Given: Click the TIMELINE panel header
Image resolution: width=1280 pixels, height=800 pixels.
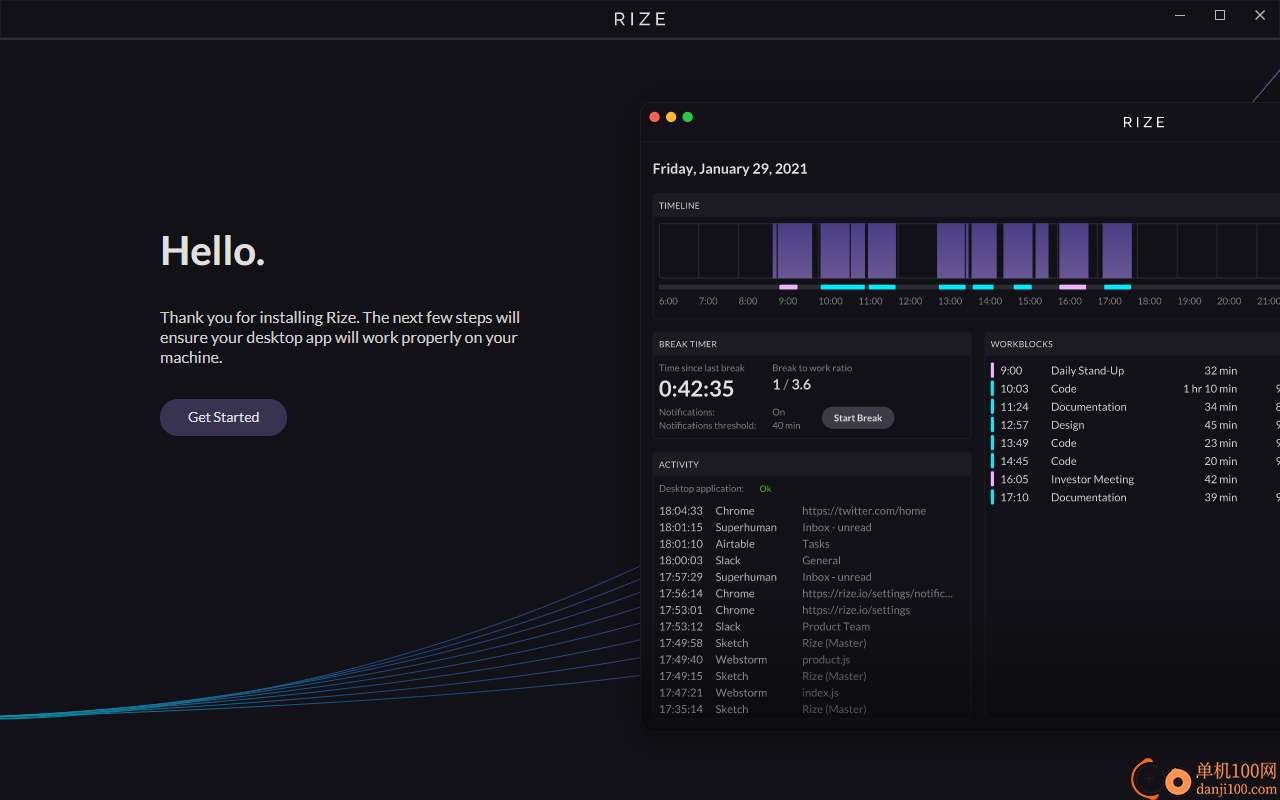Looking at the screenshot, I should tap(966, 205).
